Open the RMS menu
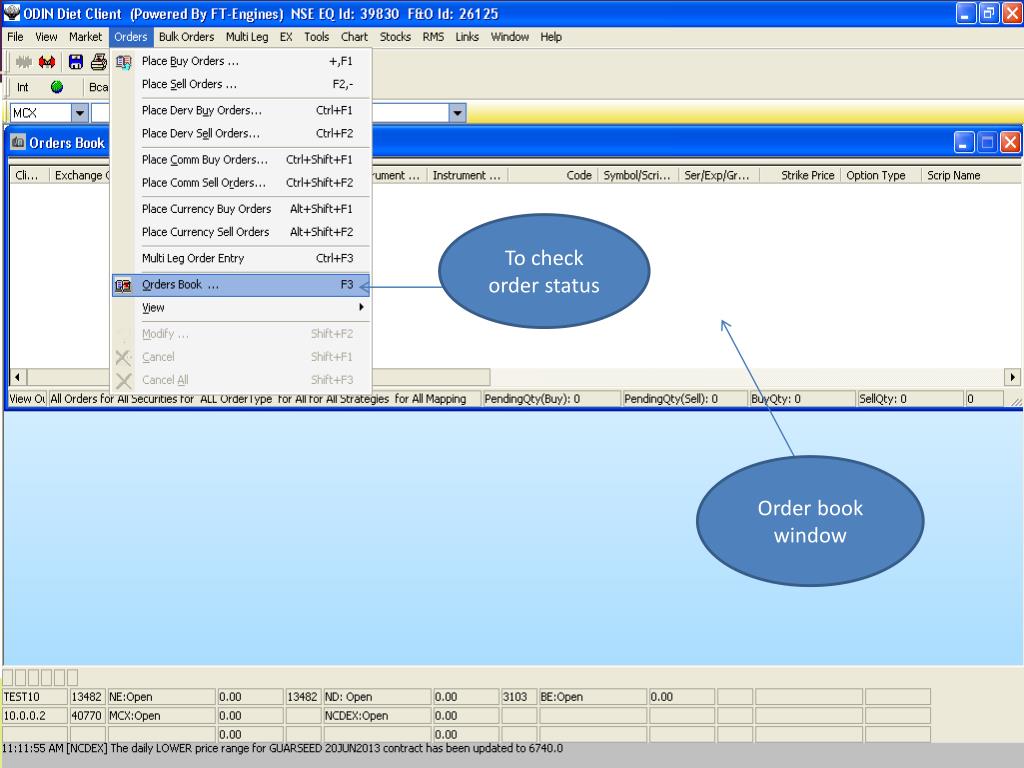1024x768 pixels. click(433, 37)
